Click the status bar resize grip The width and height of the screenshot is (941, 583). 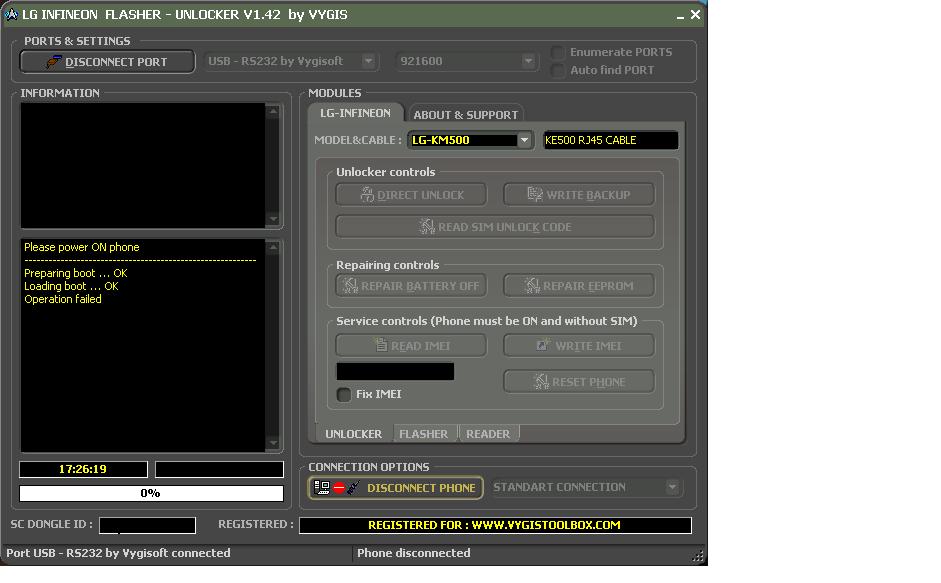(698, 556)
